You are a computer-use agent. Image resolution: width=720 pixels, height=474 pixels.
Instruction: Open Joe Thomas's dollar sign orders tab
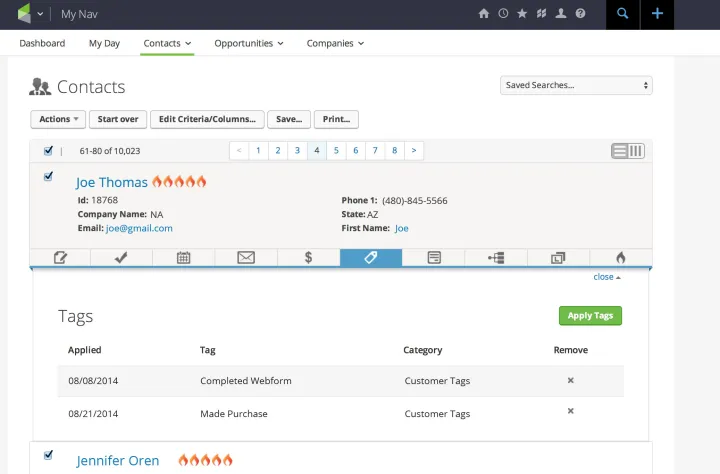[308, 257]
